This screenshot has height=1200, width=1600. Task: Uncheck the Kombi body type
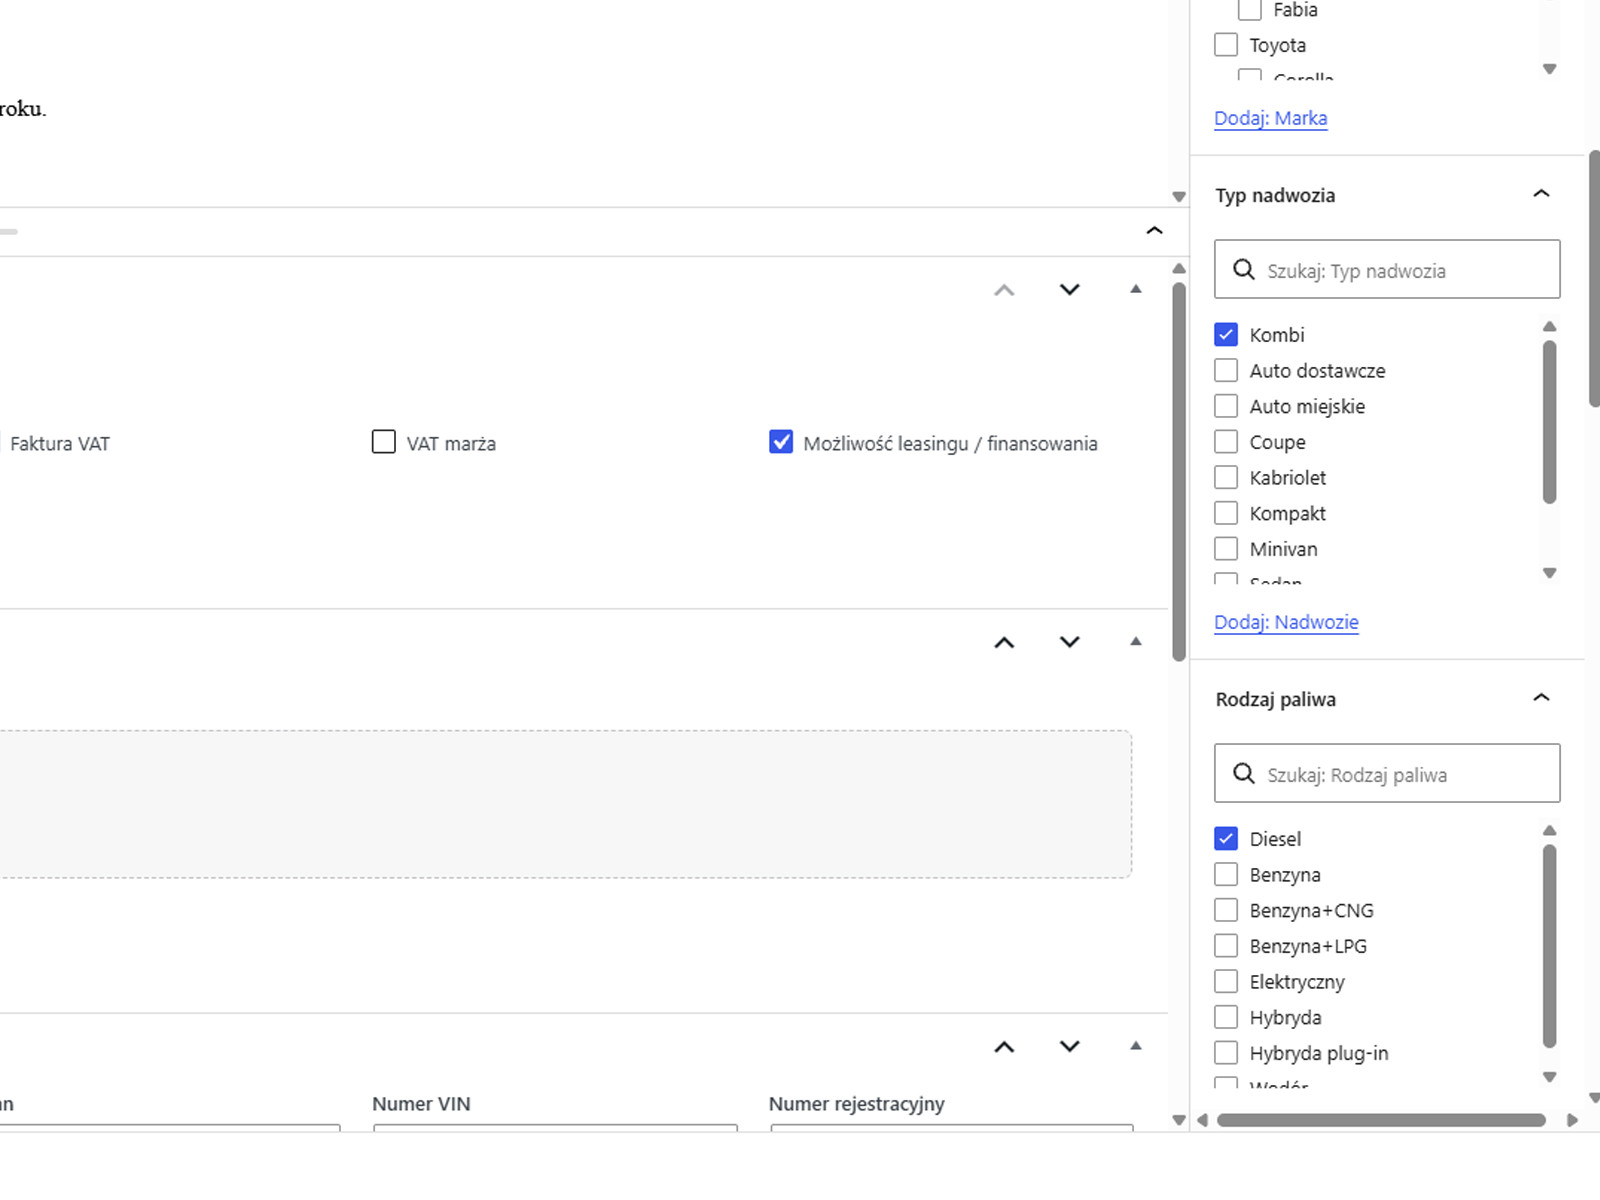pyautogui.click(x=1226, y=334)
